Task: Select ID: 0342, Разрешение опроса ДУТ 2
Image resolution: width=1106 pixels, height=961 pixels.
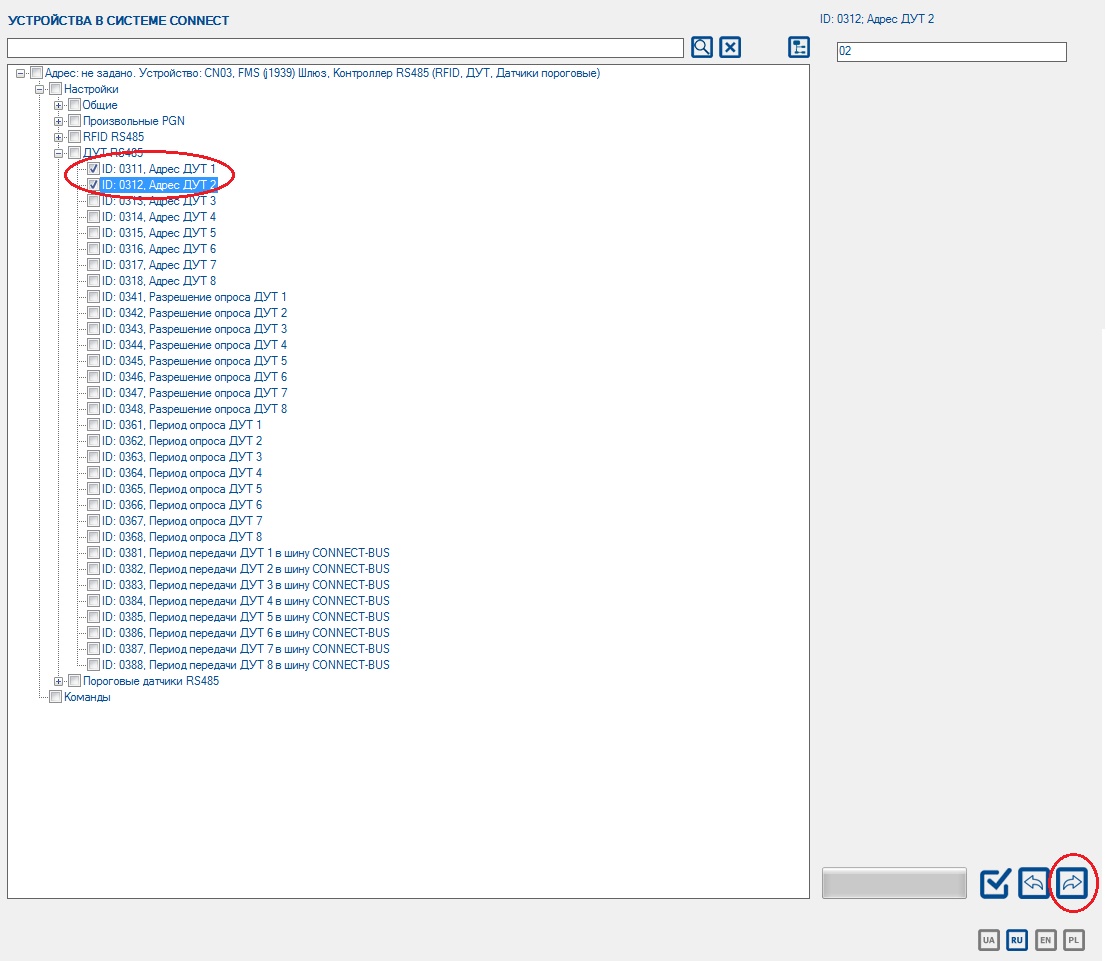Action: click(194, 313)
